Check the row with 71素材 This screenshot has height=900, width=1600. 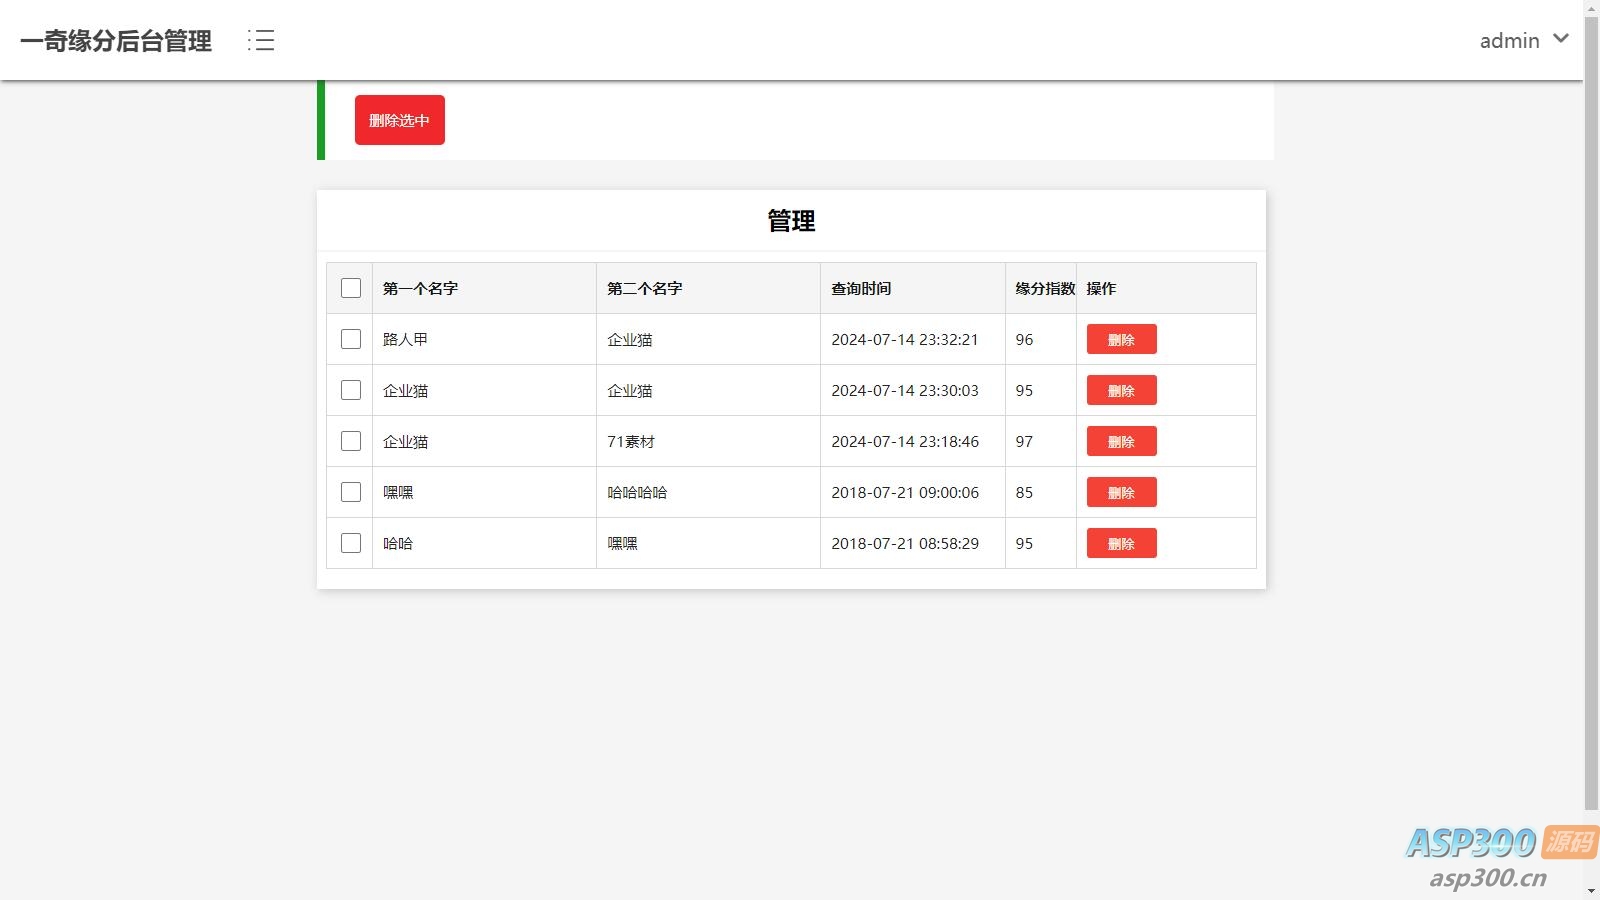[x=351, y=441]
